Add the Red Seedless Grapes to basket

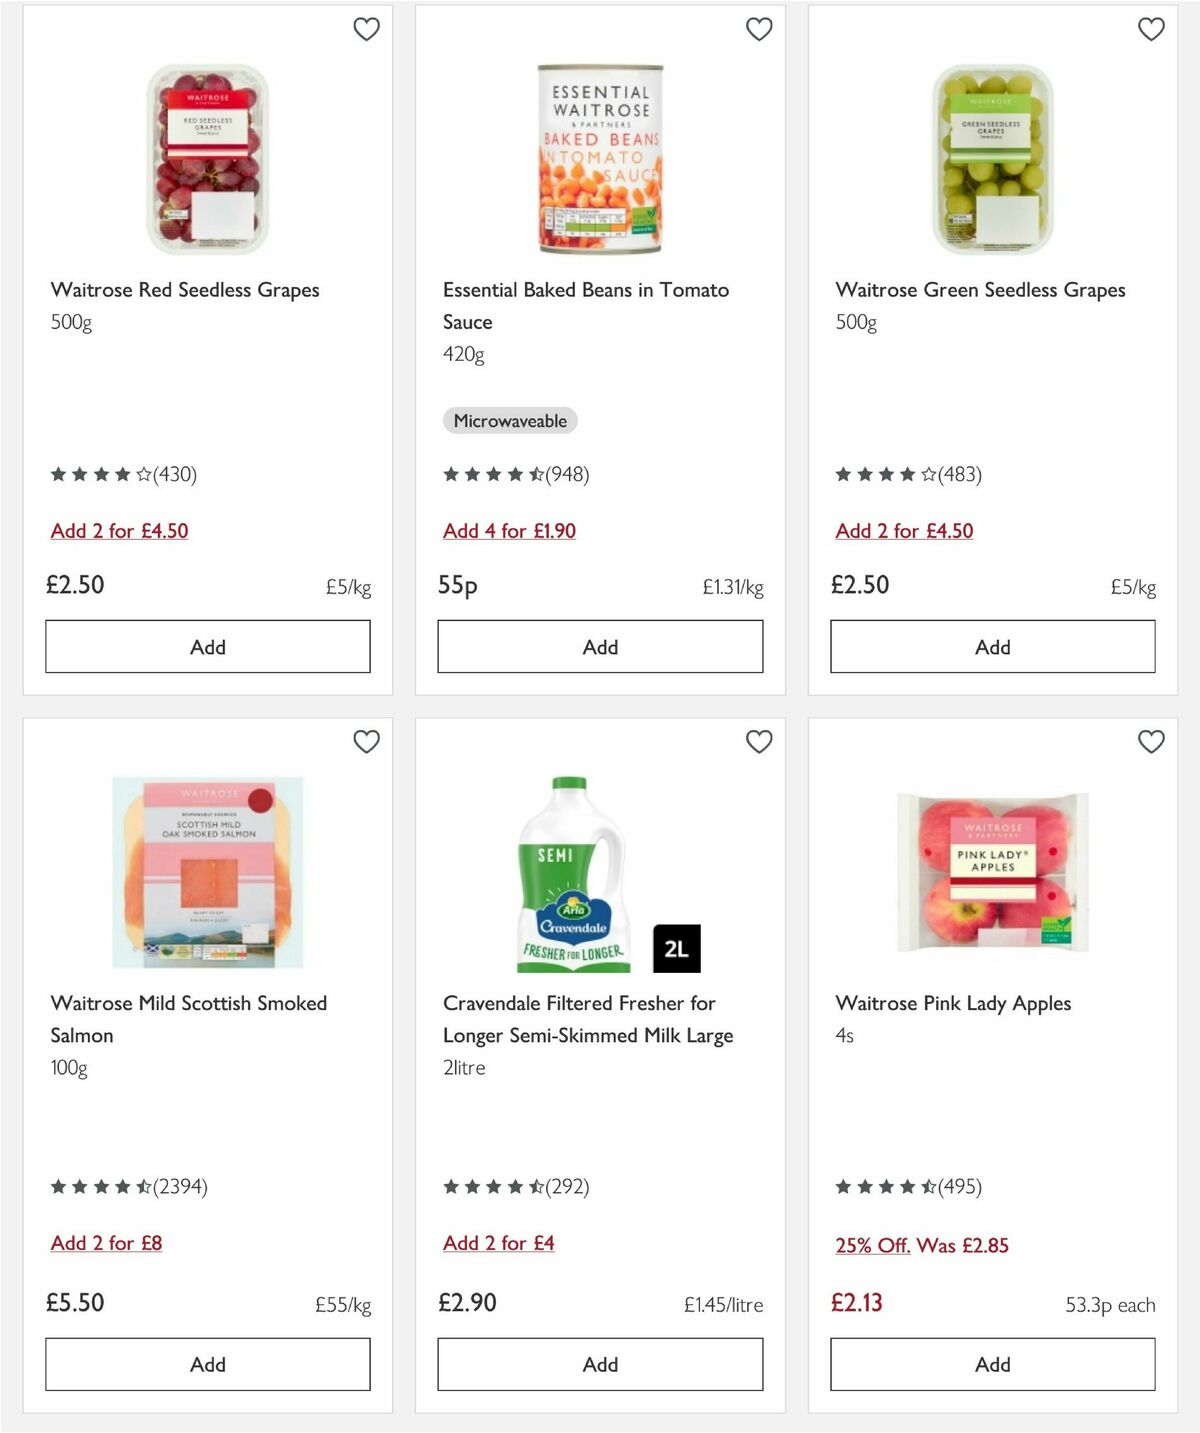point(207,646)
